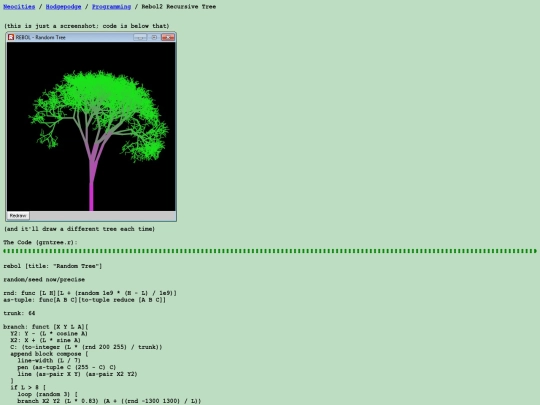The width and height of the screenshot is (540, 405).
Task: Click the code line starting 'pen (as-tuple'
Action: pyautogui.click(x=67, y=367)
